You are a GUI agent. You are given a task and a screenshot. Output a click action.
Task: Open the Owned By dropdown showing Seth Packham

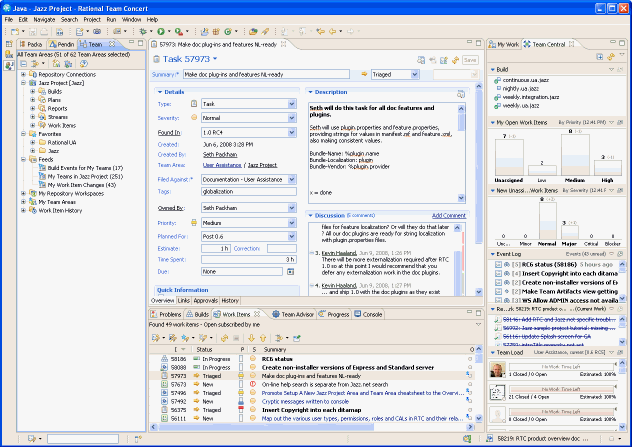pyautogui.click(x=292, y=208)
